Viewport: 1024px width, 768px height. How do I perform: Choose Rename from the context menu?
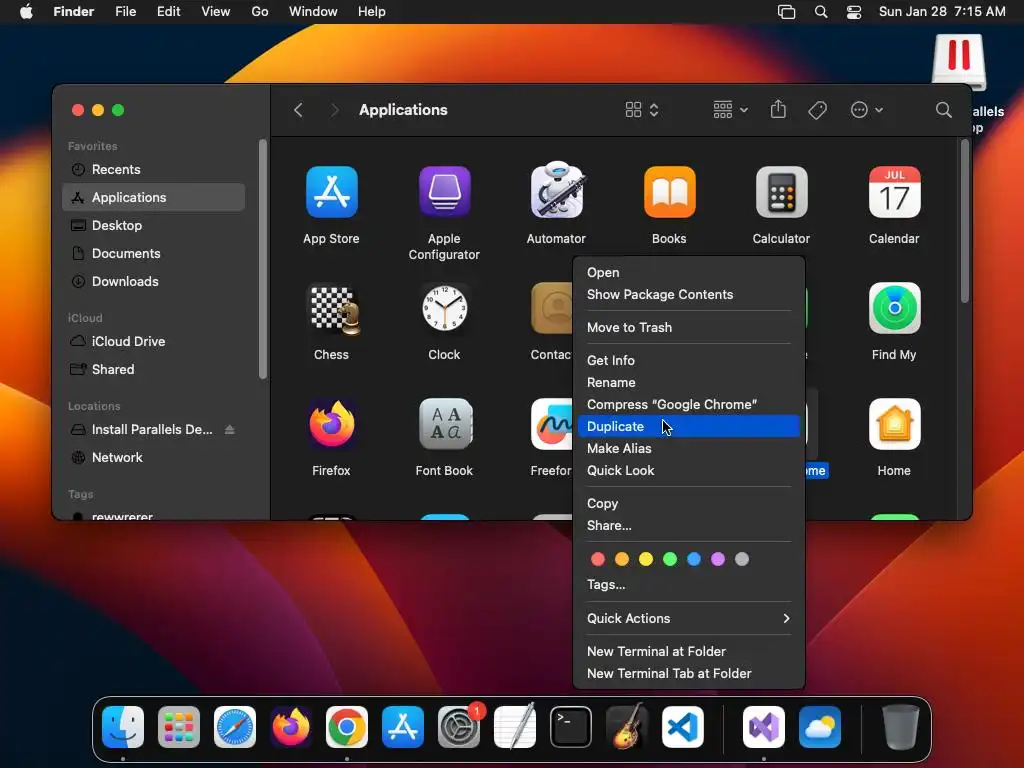(688, 383)
